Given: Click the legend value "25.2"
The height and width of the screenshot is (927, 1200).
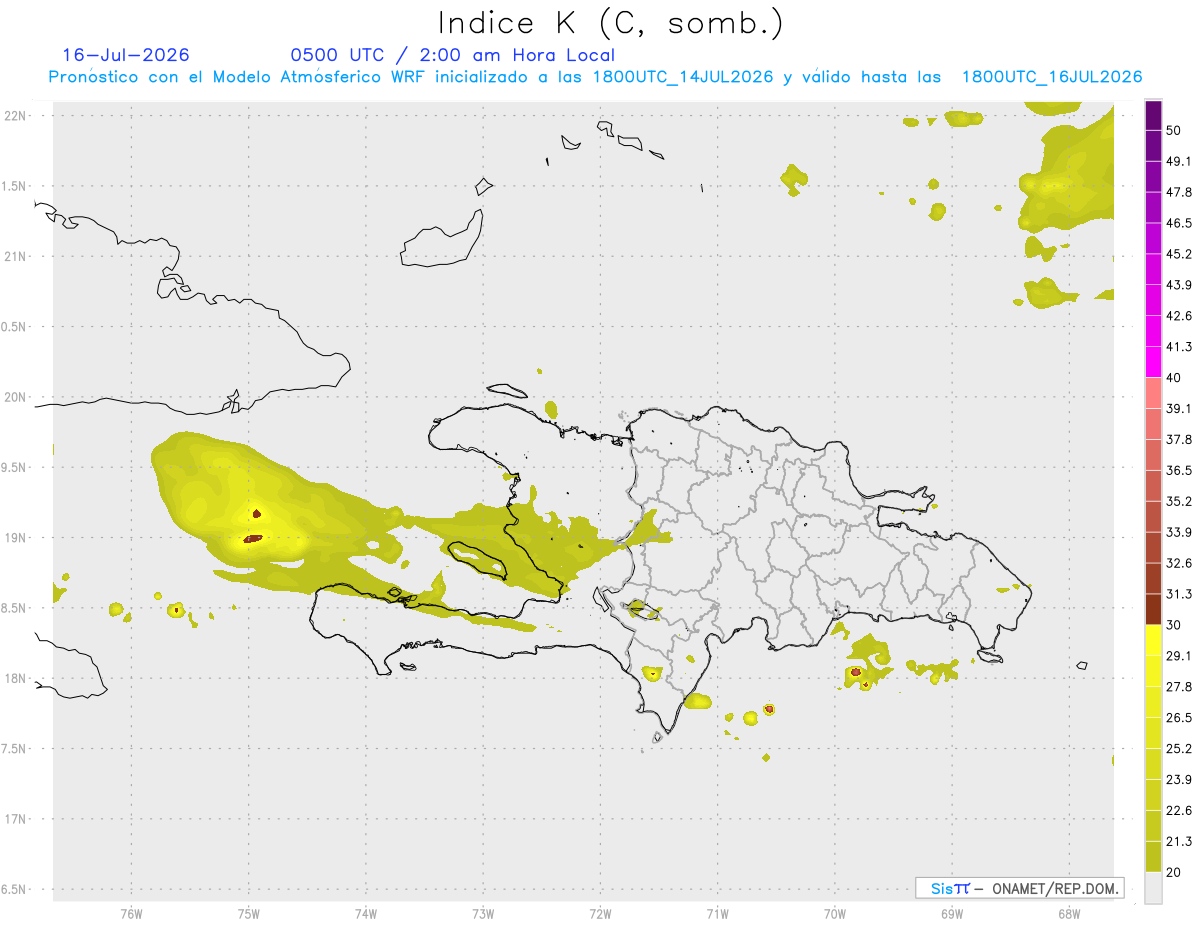Looking at the screenshot, I should 1180,749.
